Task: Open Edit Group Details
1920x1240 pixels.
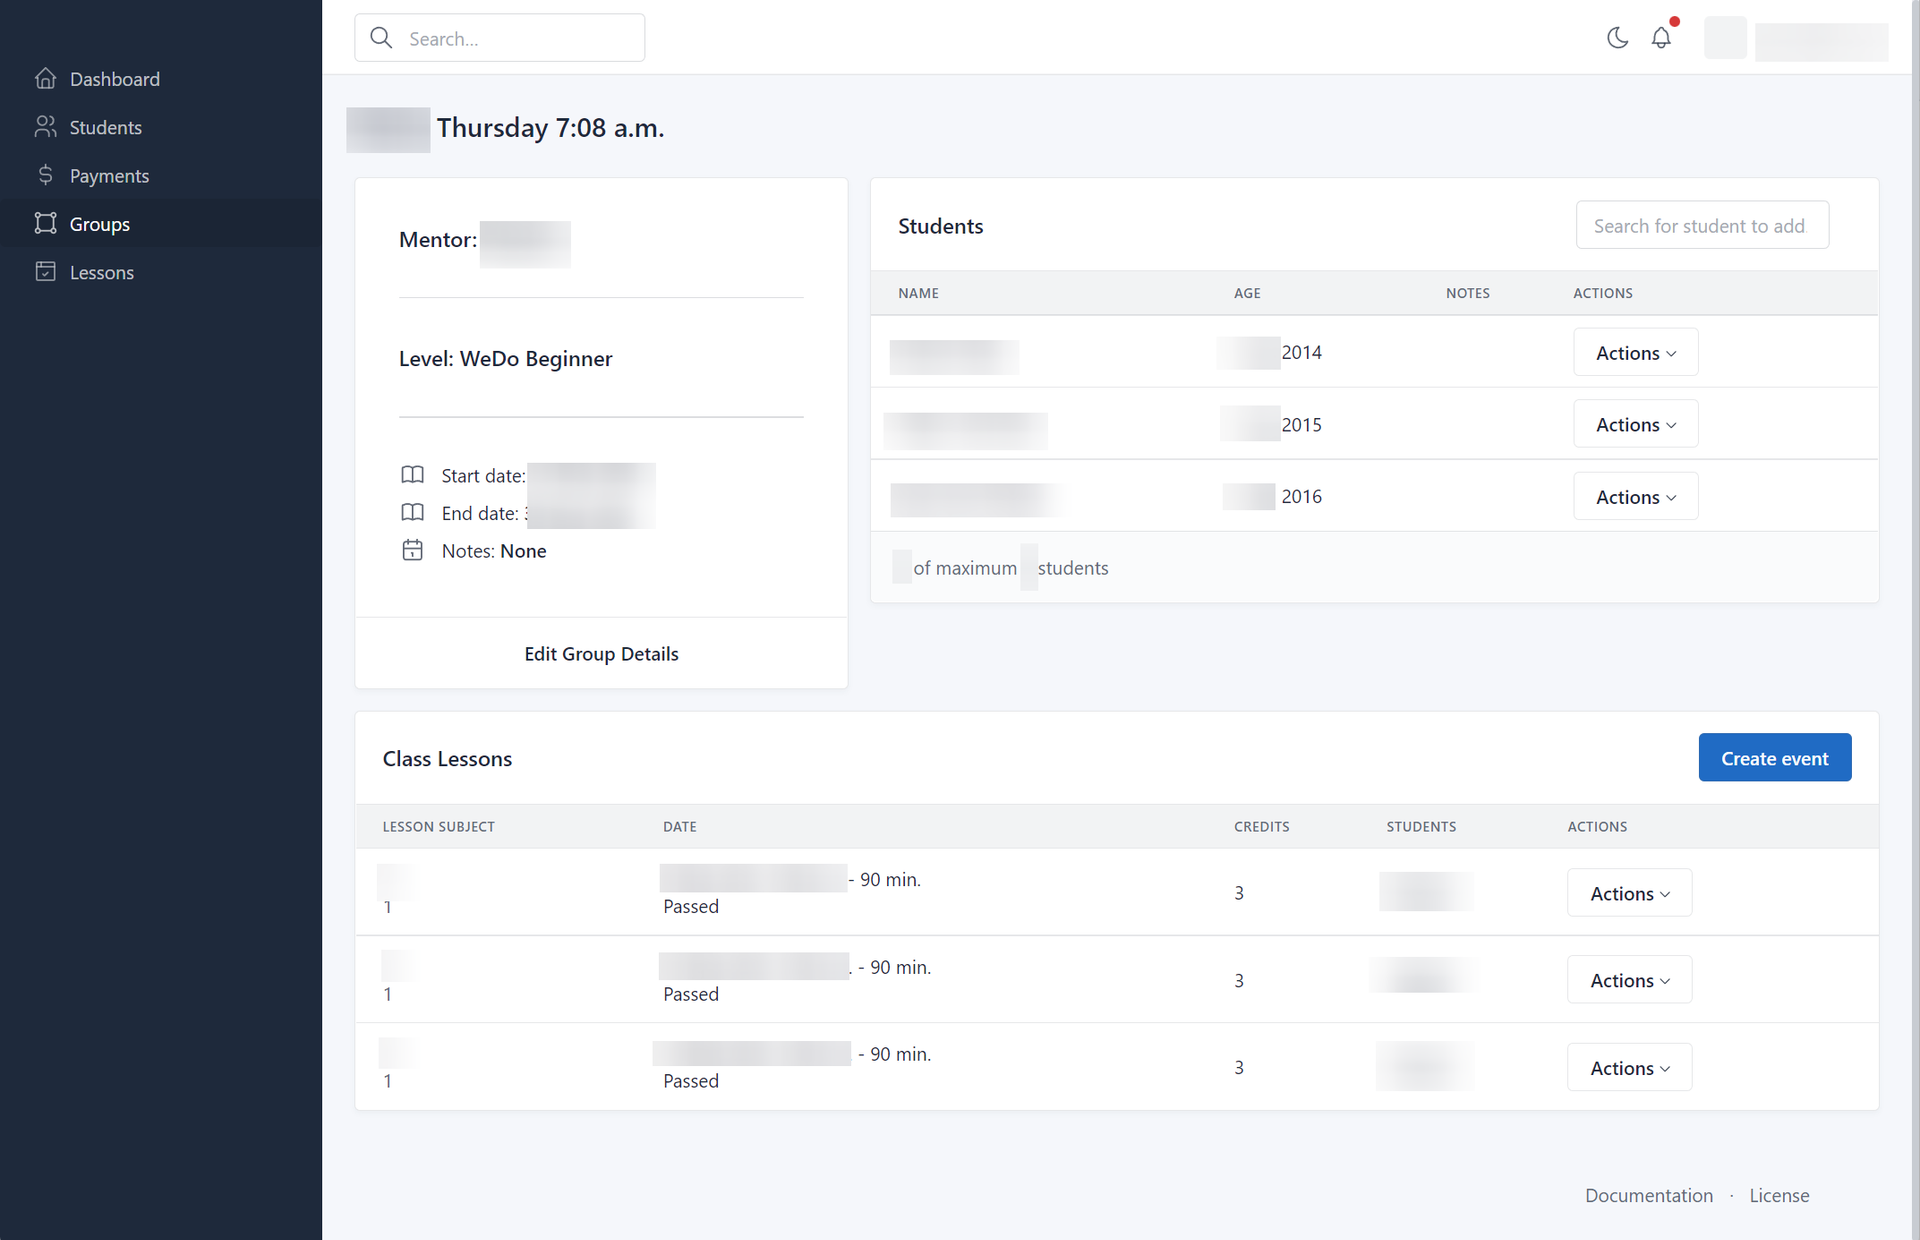Action: [601, 653]
